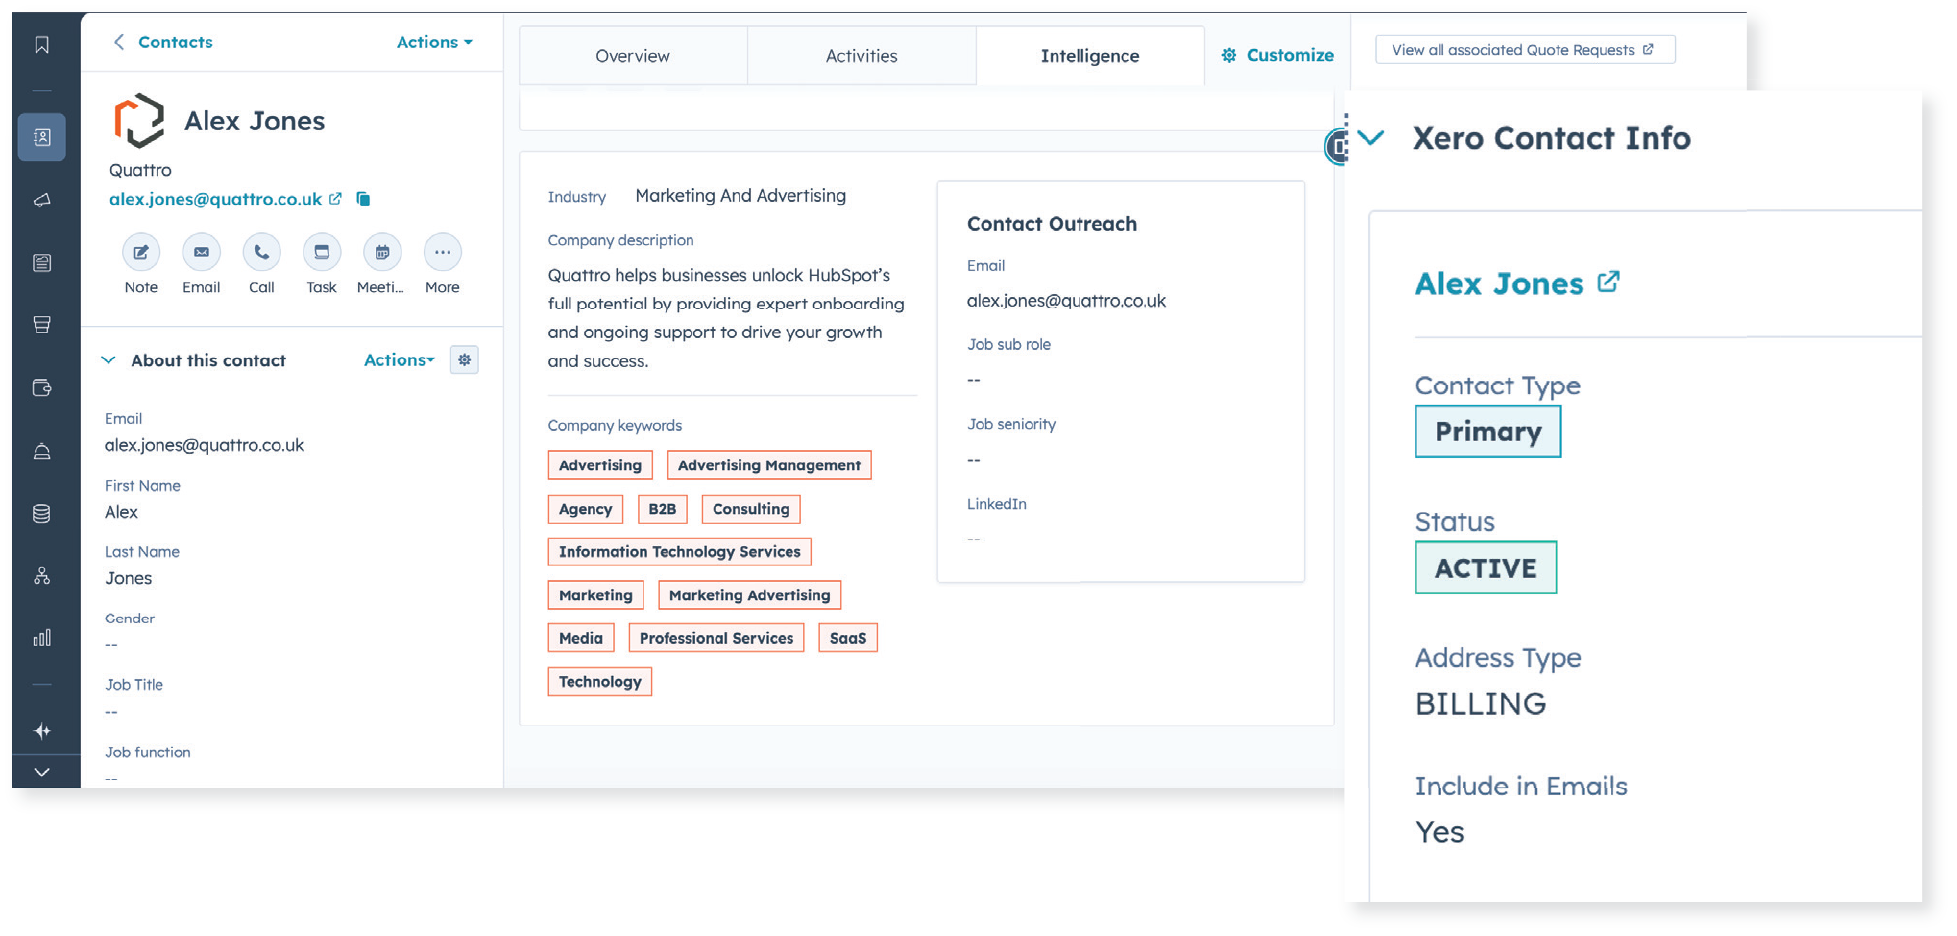
Task: Click the ACTIVE status badge
Action: 1486,567
